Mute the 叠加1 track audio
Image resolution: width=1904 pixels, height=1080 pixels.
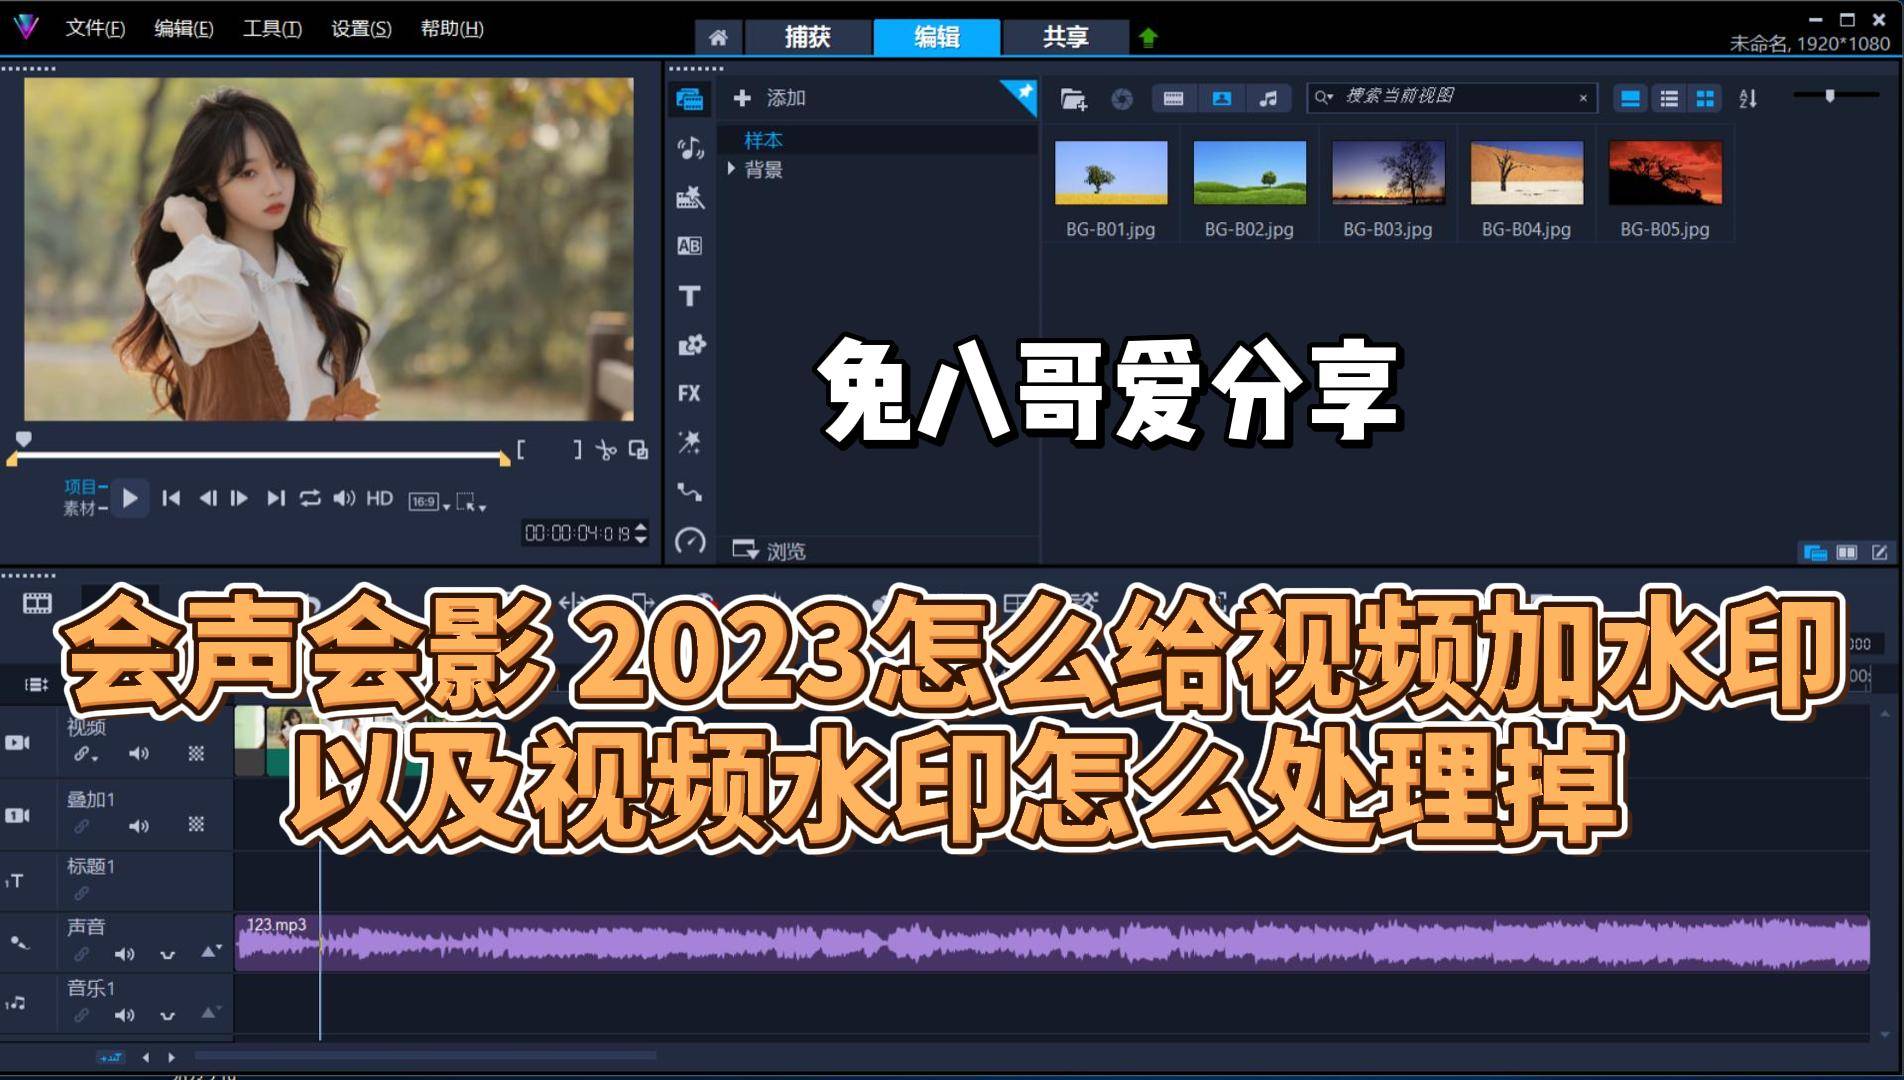[x=138, y=826]
